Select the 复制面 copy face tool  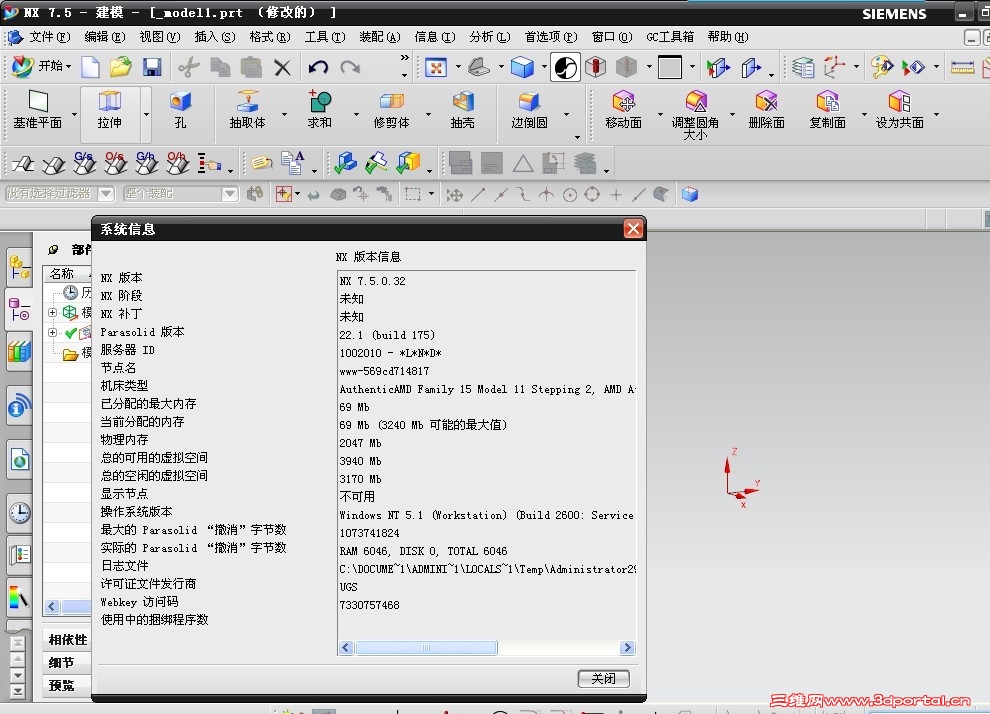[827, 110]
